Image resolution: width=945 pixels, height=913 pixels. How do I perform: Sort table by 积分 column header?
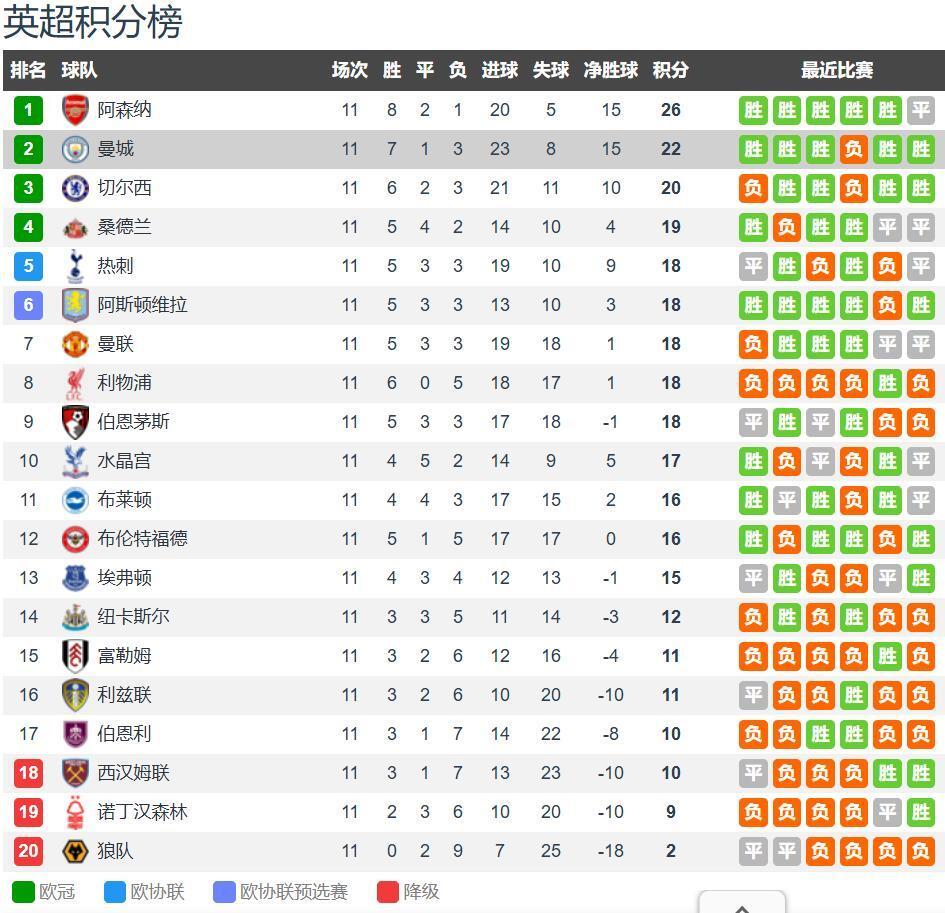(670, 70)
